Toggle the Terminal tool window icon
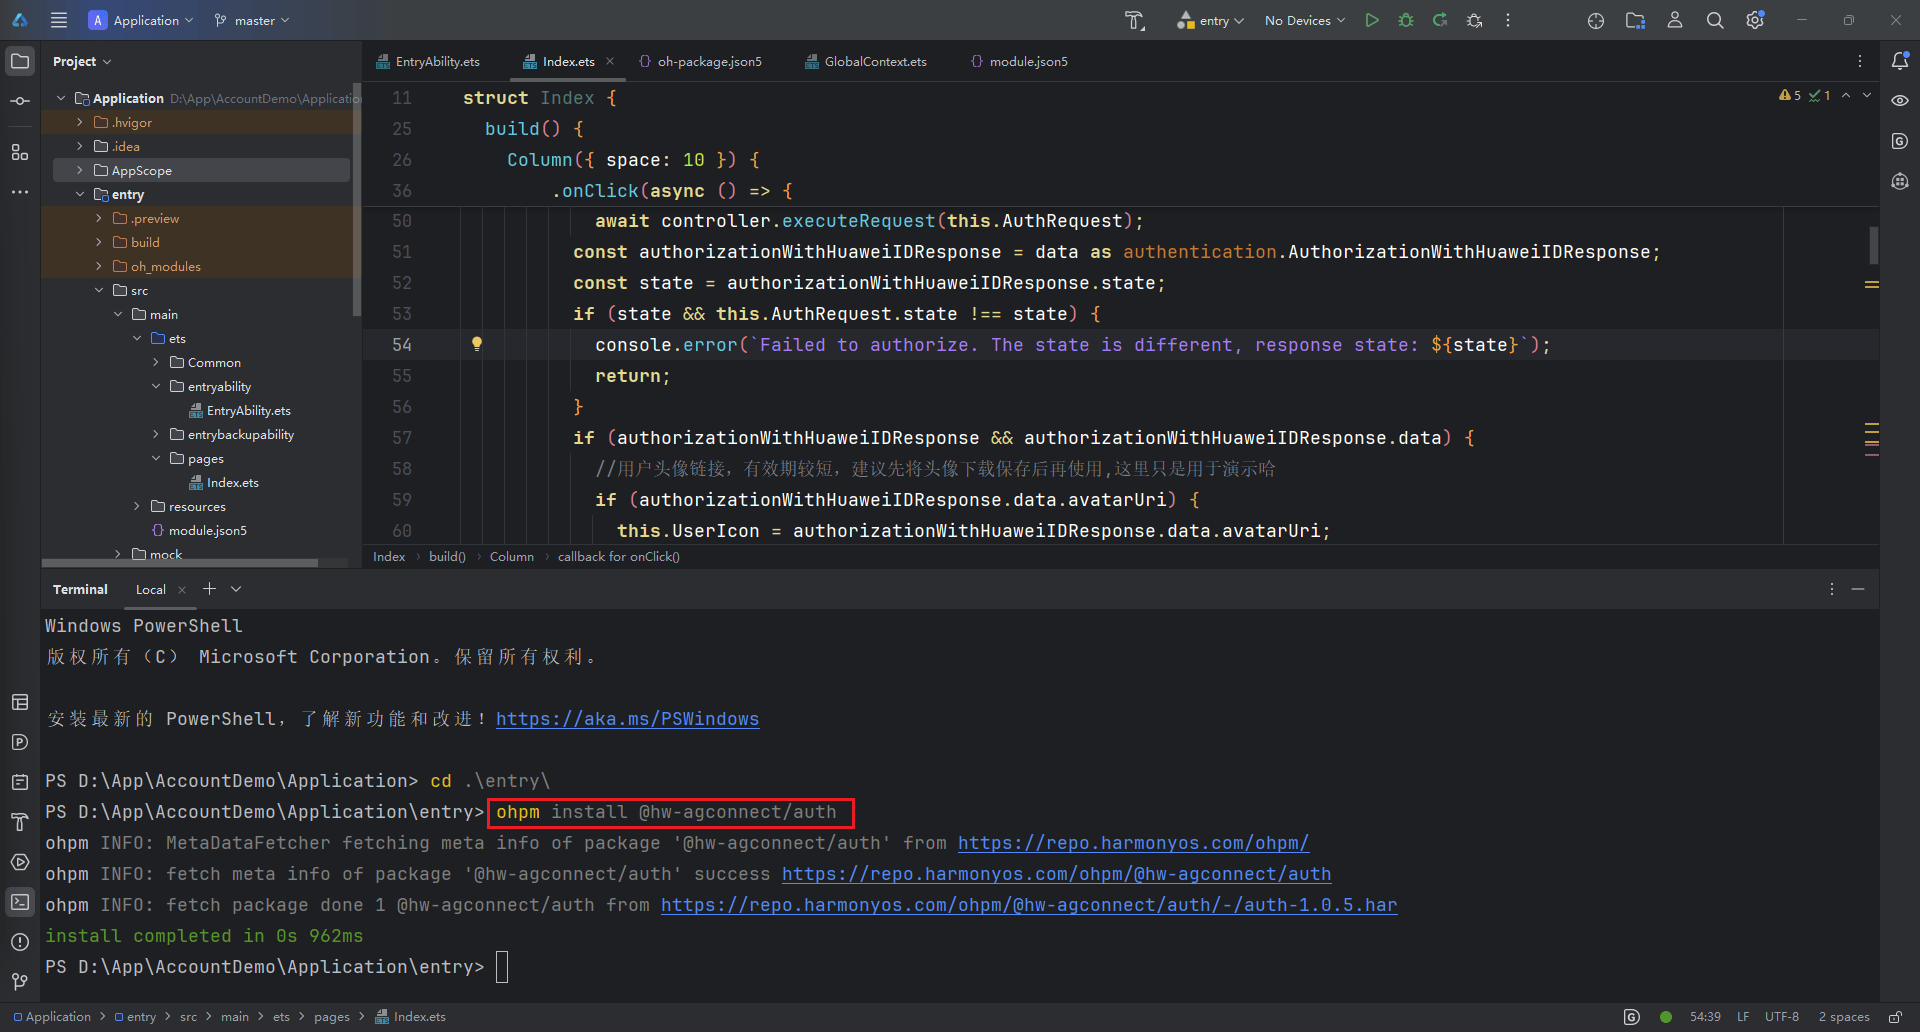 20,902
